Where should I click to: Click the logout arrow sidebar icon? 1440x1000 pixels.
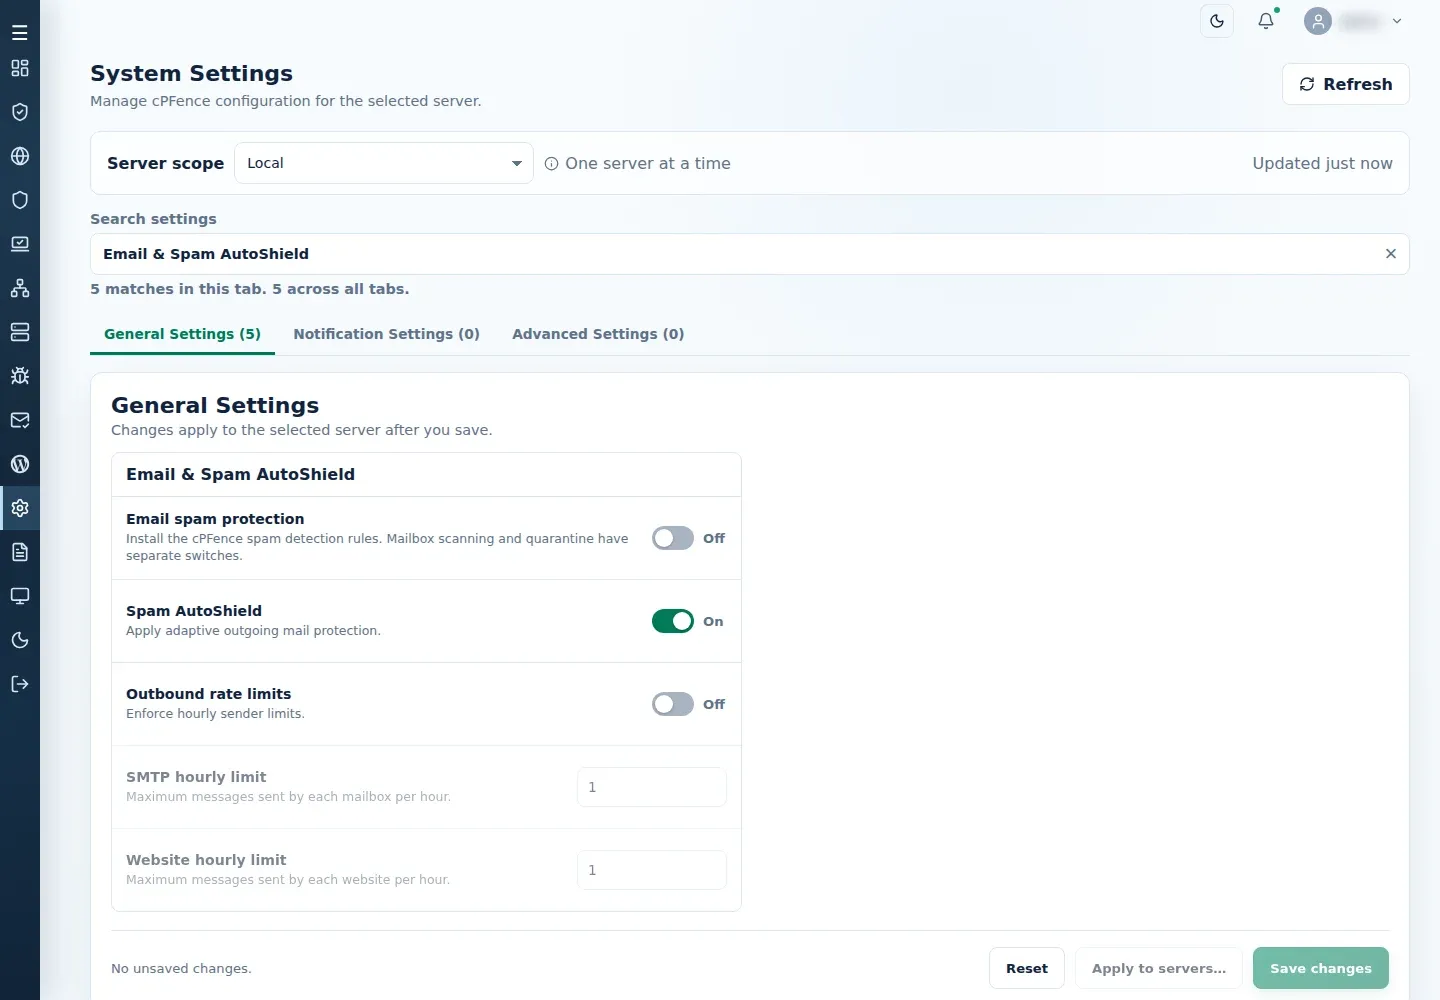[20, 684]
